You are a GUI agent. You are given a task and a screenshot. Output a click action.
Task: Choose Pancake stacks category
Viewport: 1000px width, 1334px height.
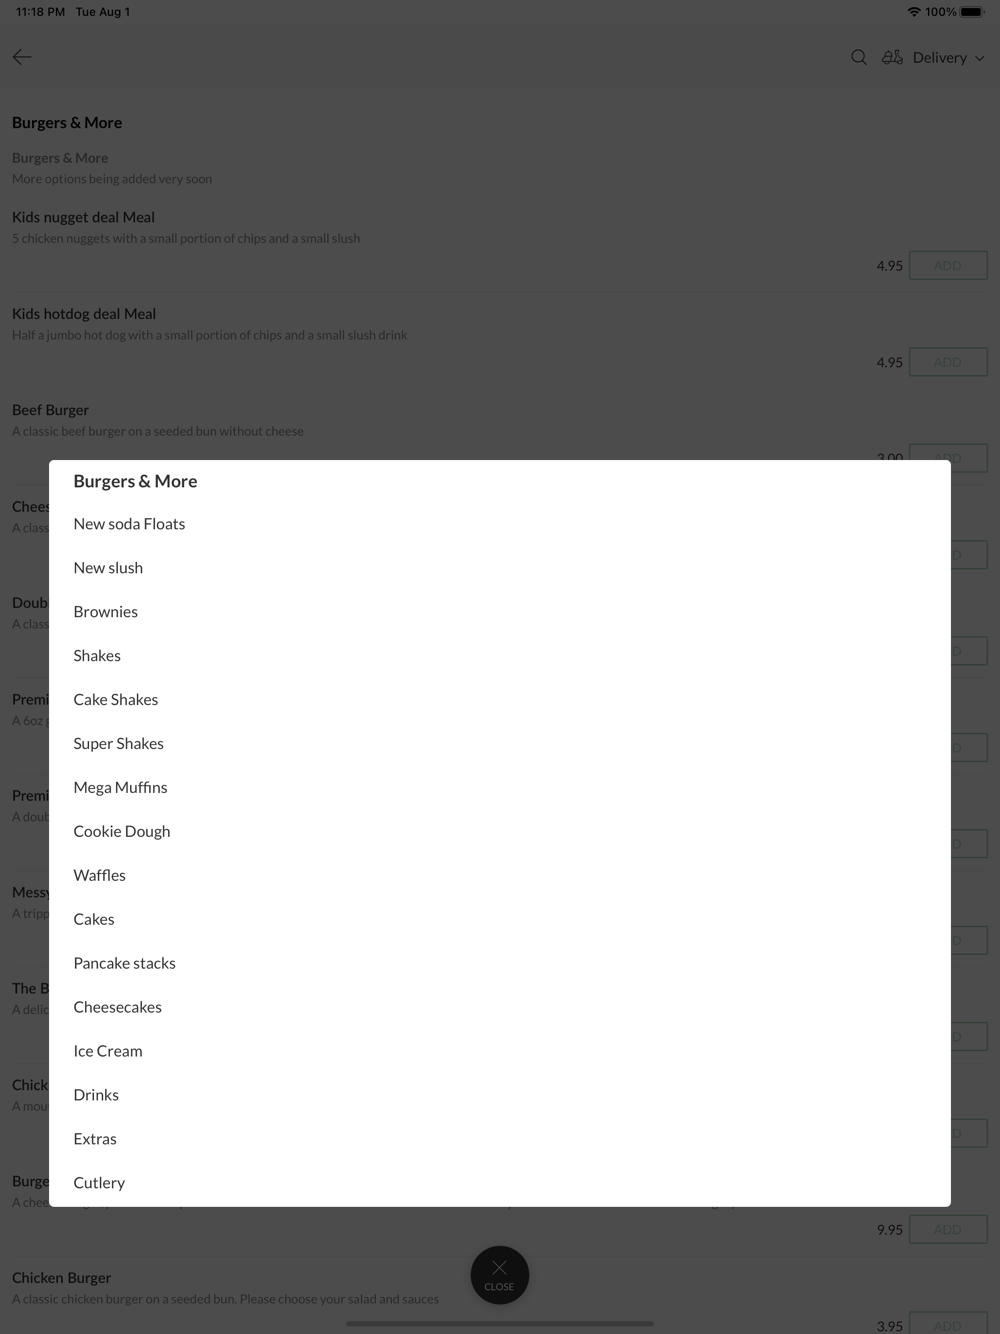[x=124, y=964]
